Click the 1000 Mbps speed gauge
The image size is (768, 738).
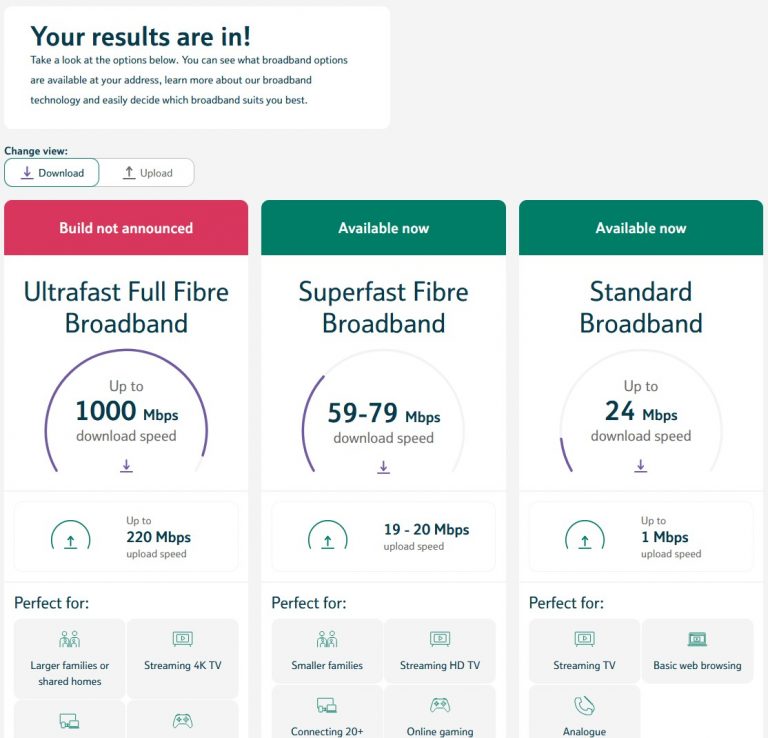[x=126, y=410]
